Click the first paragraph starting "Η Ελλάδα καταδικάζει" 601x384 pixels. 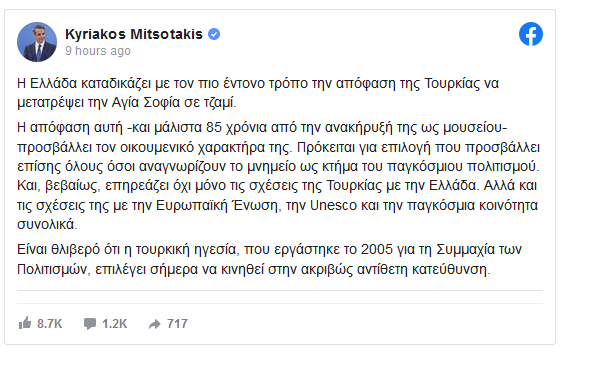pos(258,93)
